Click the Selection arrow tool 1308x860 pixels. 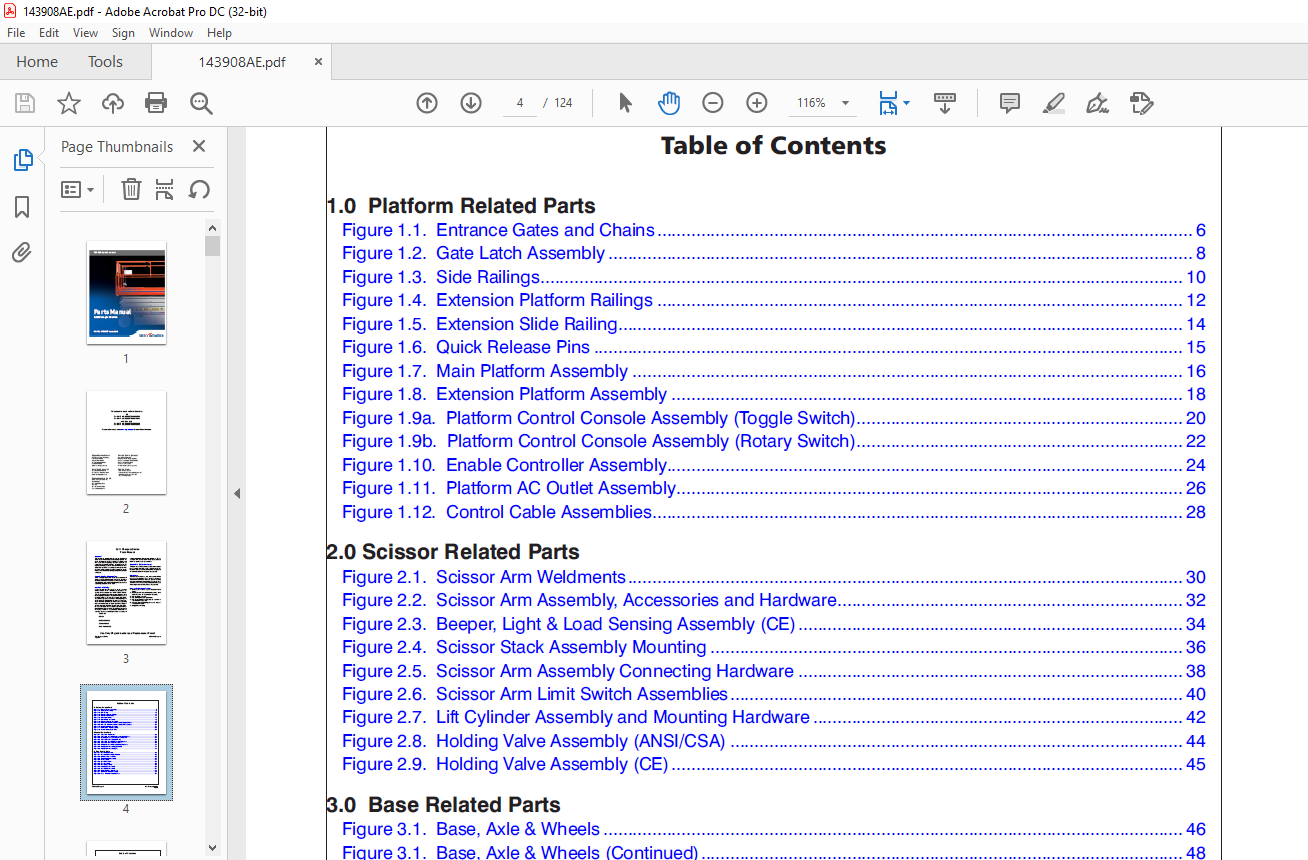[x=625, y=103]
